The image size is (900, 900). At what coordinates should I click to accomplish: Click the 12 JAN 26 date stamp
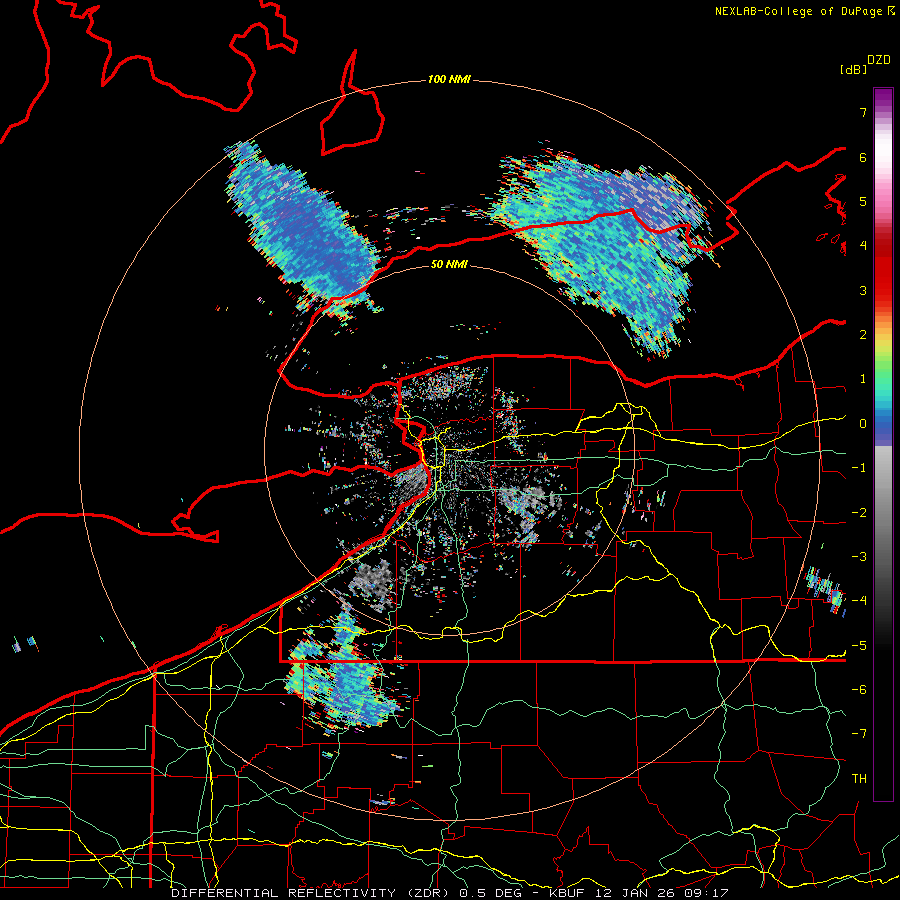[x=635, y=893]
